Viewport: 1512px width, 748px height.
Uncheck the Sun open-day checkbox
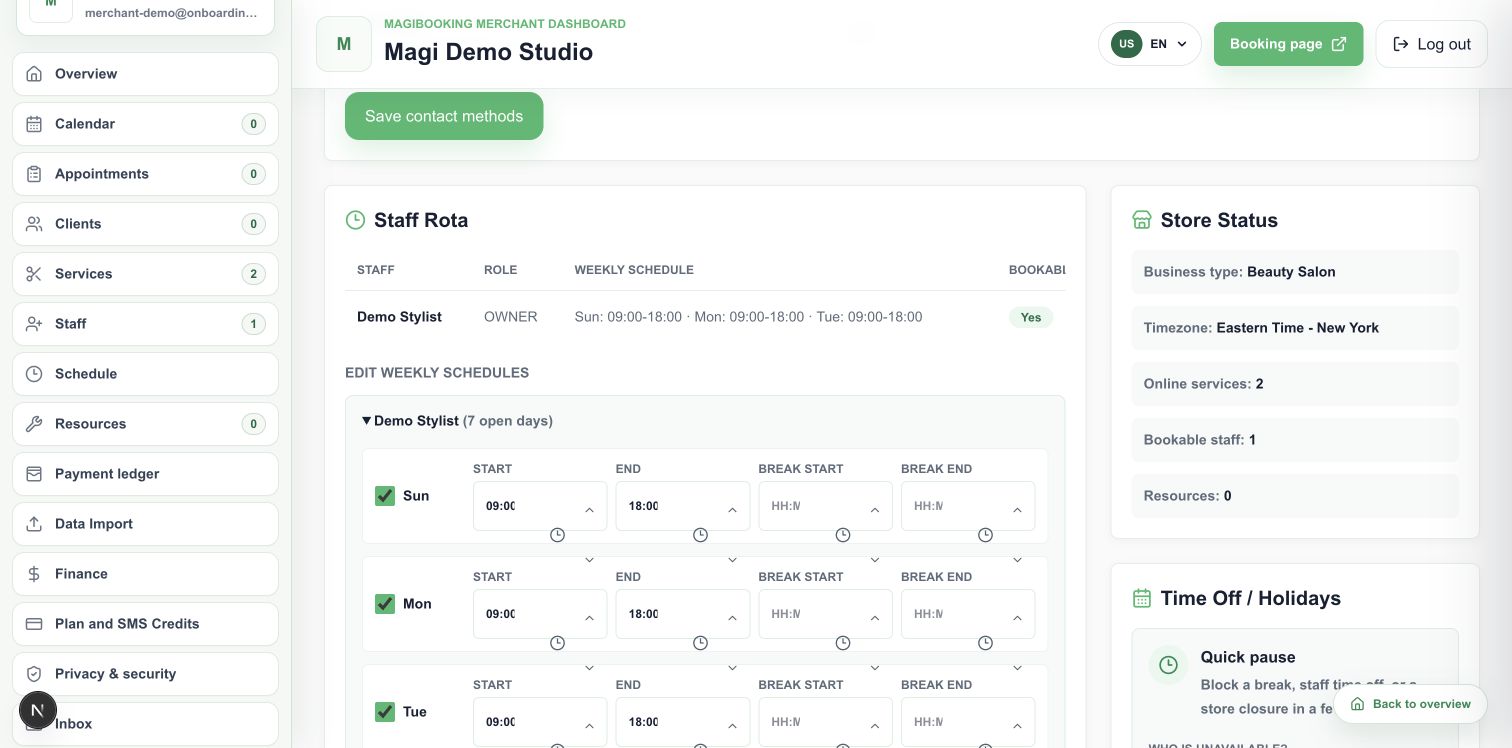tap(385, 496)
